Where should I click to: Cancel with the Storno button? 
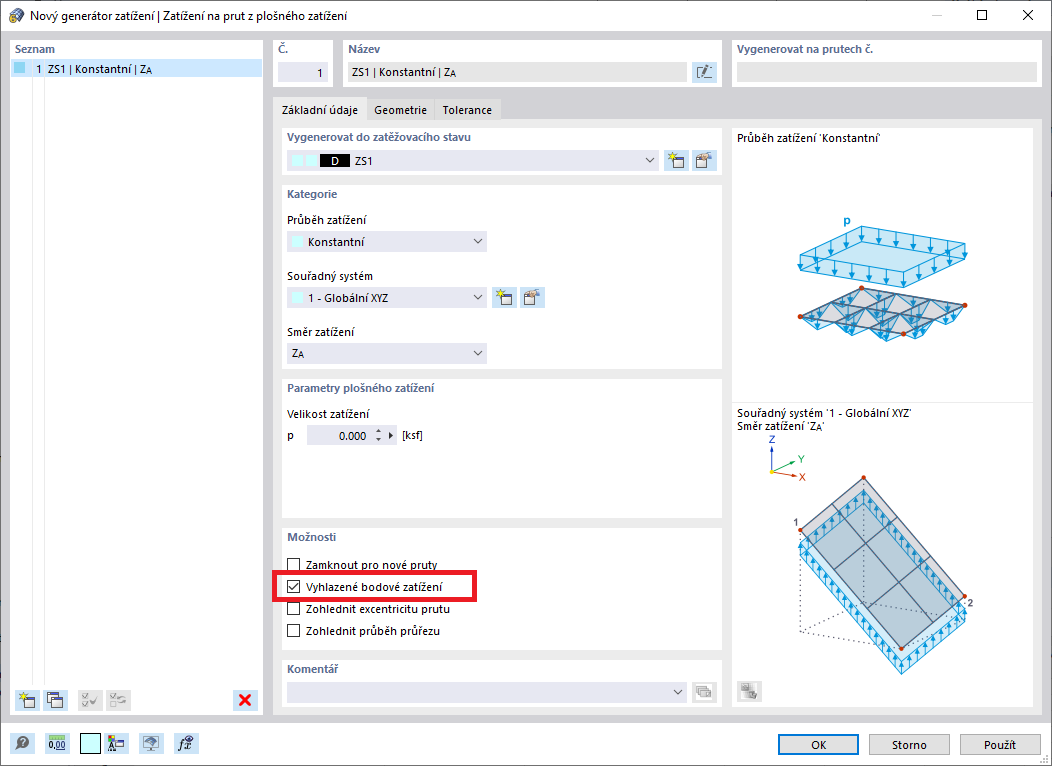click(x=909, y=745)
